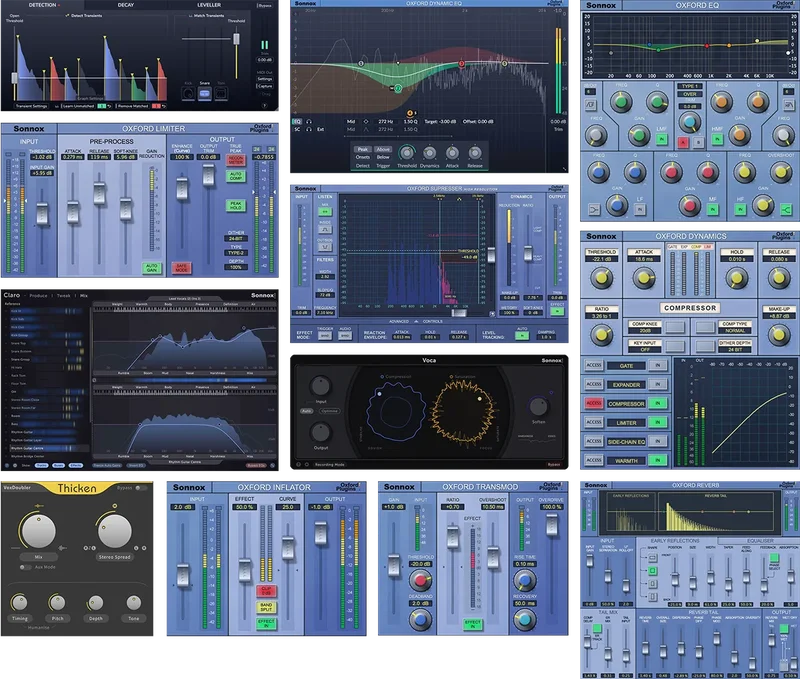Viewport: 800px width, 679px height.
Task: Switch to Mix view in Claro
Action: pos(84,295)
